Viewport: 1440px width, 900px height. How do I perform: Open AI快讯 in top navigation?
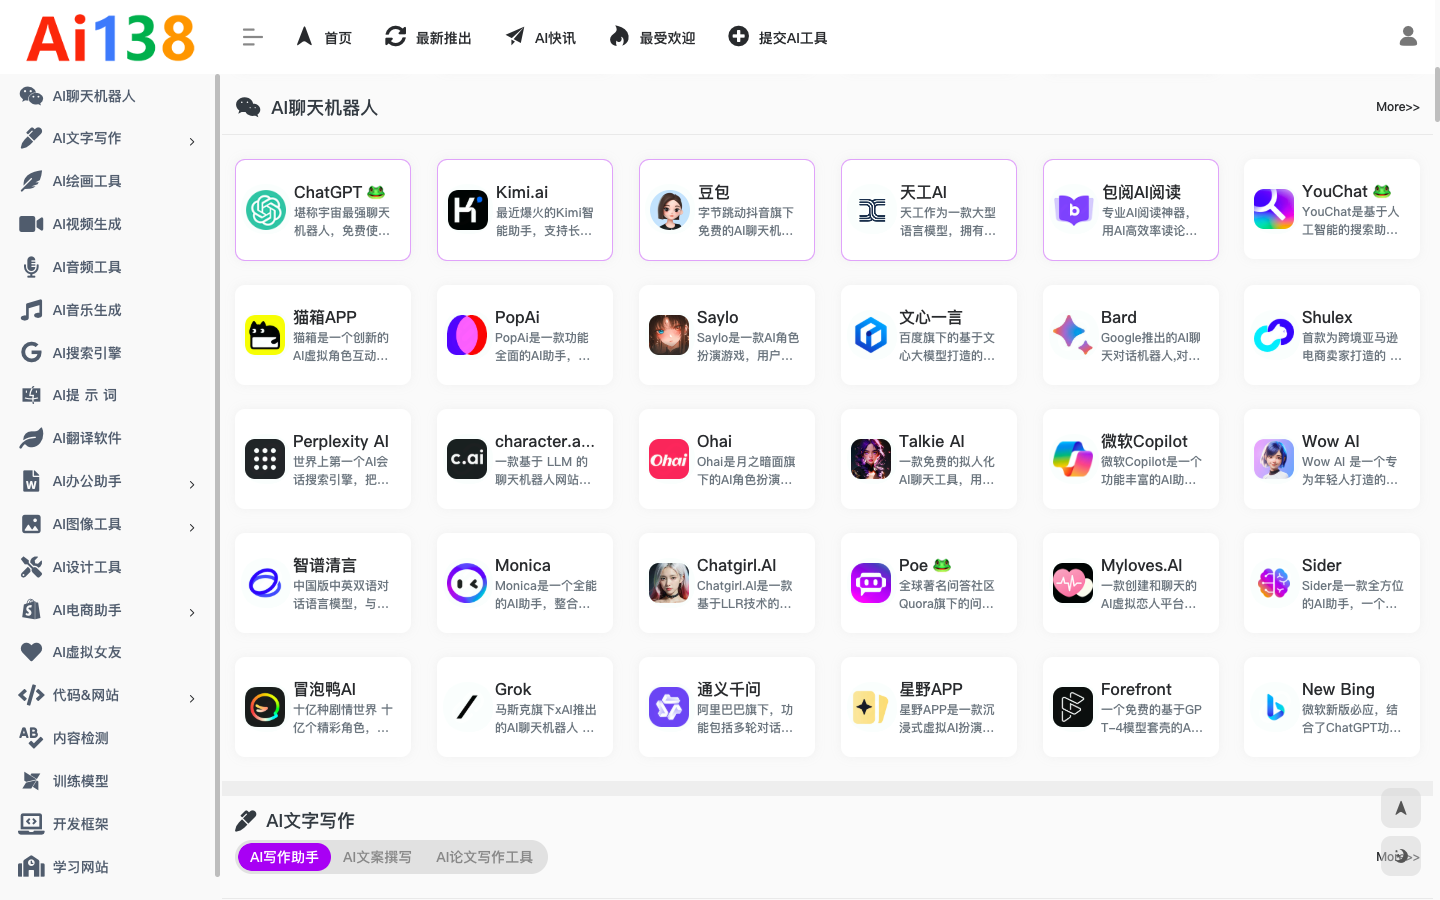pos(541,37)
